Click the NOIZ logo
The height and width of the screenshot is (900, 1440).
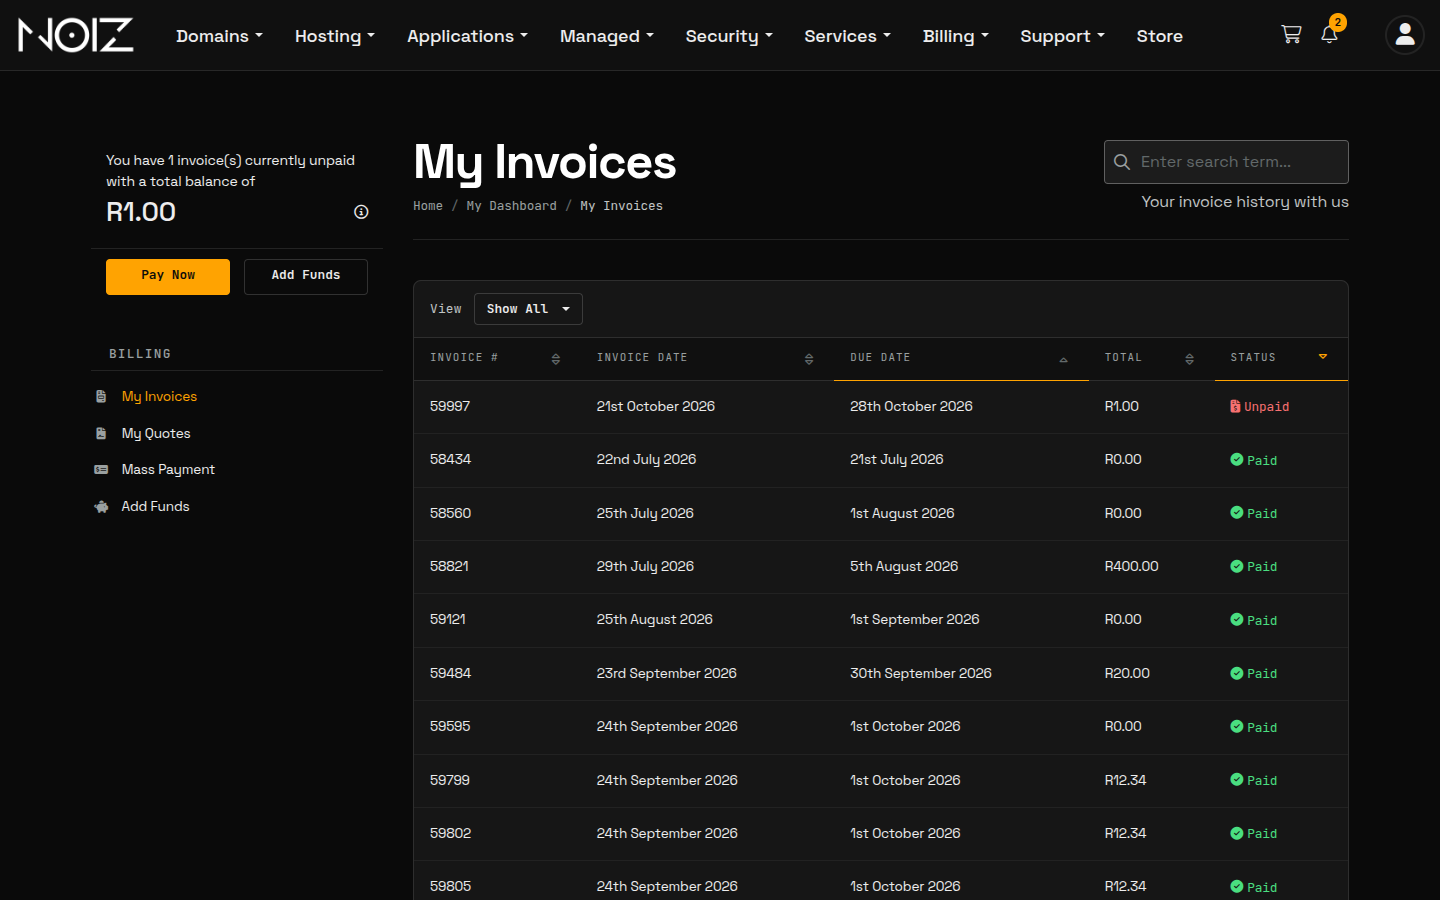click(76, 35)
